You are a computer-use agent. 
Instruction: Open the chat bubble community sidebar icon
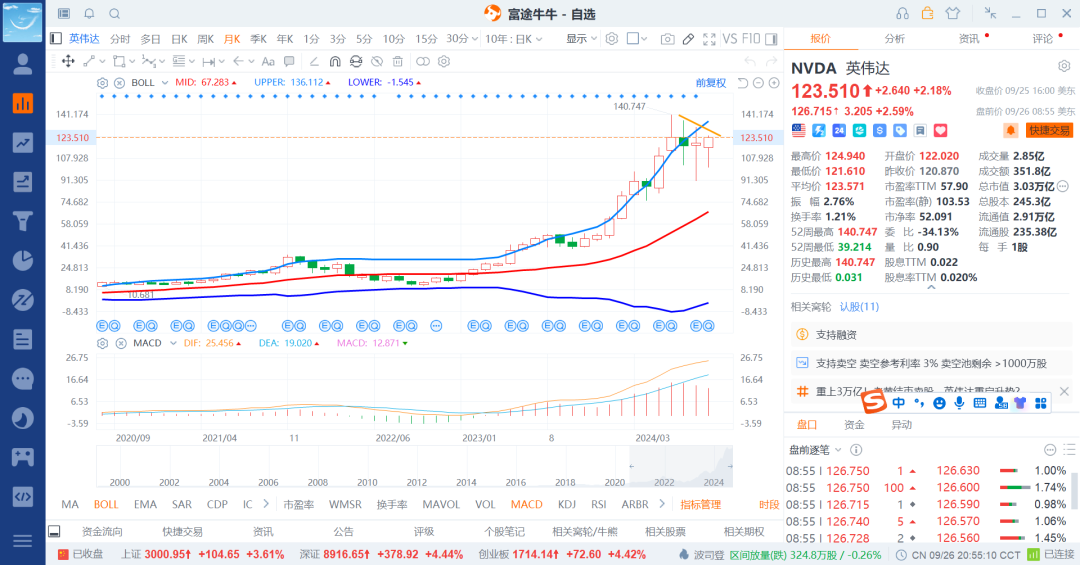click(23, 378)
